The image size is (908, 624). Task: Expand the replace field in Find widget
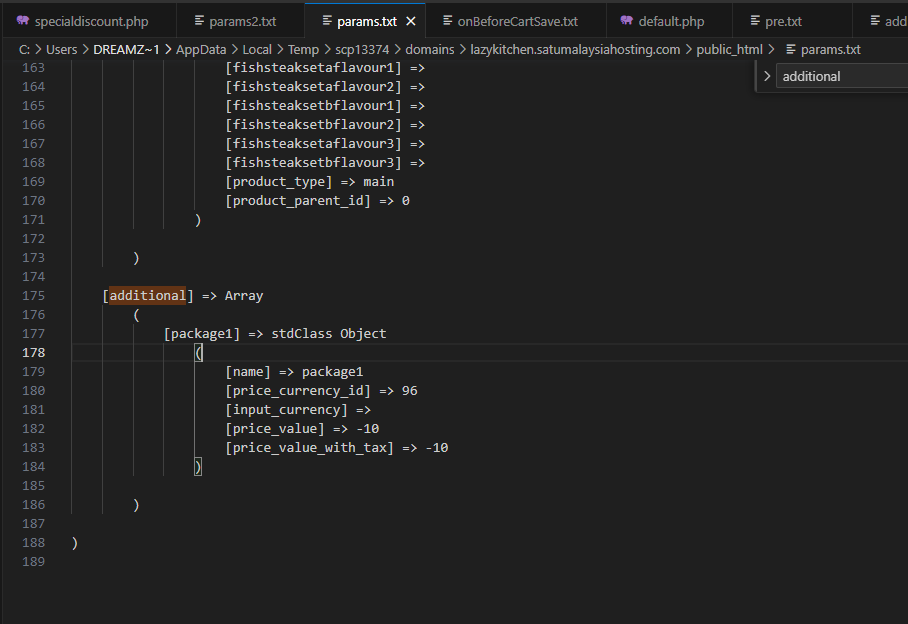[x=767, y=76]
